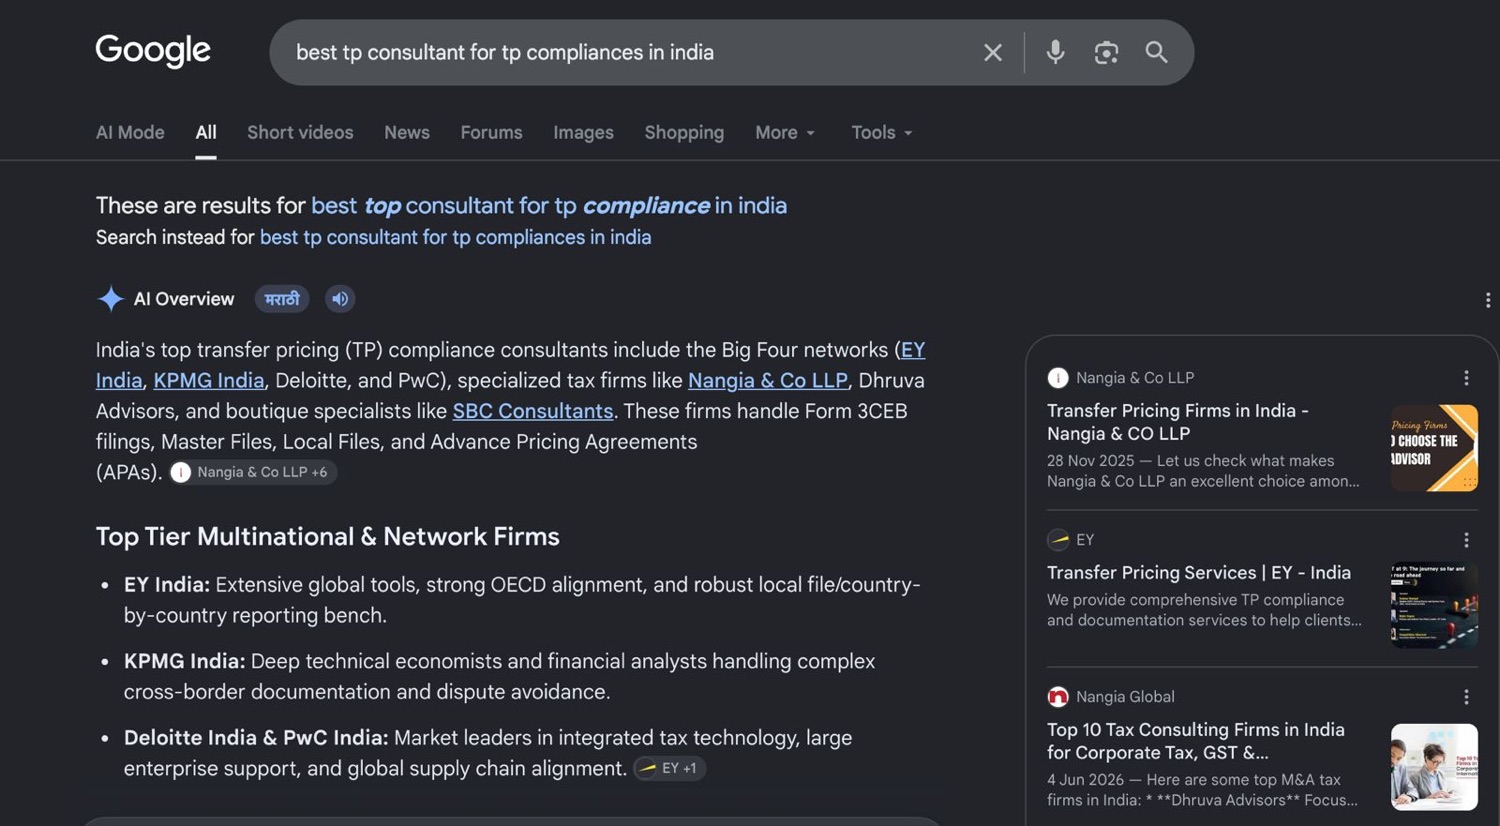Expand the More search filters dropdown
Viewport: 1500px width, 826px height.
[x=785, y=132]
